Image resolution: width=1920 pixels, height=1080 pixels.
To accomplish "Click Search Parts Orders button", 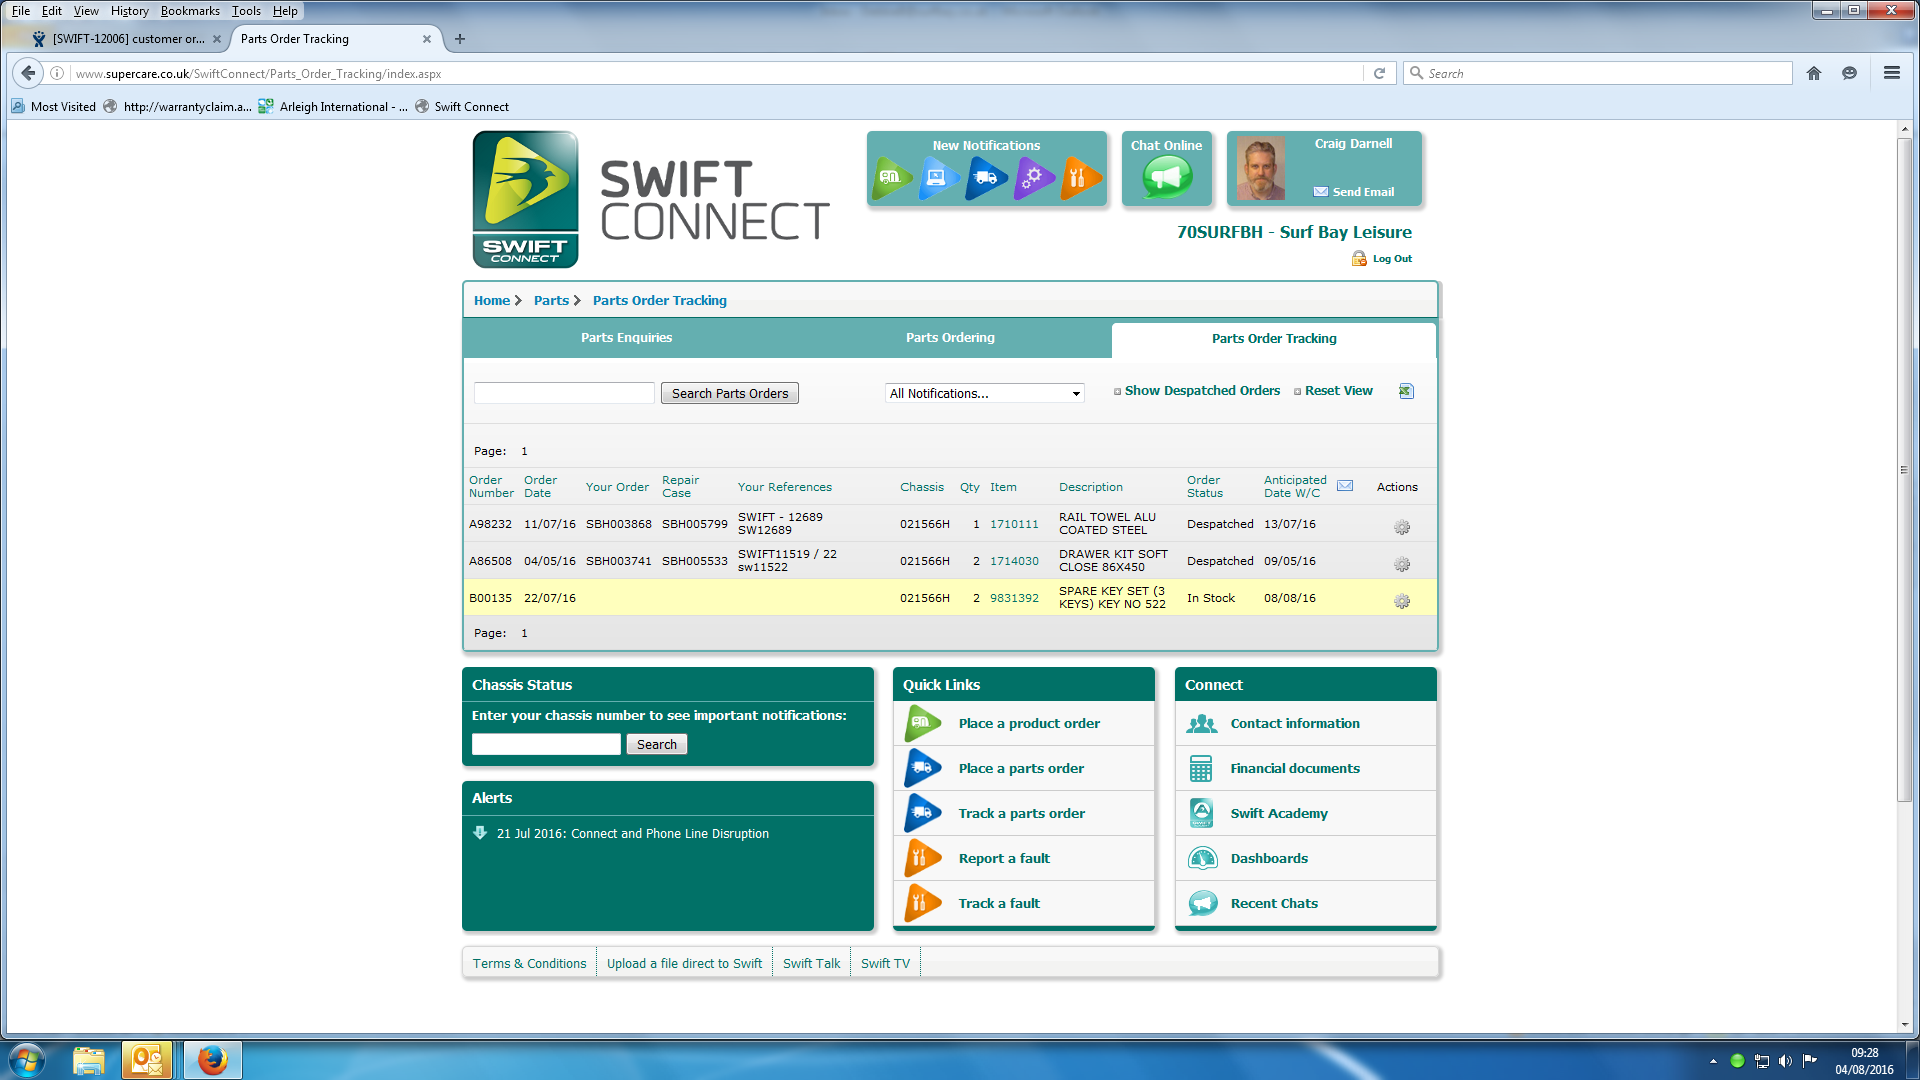I will point(729,393).
